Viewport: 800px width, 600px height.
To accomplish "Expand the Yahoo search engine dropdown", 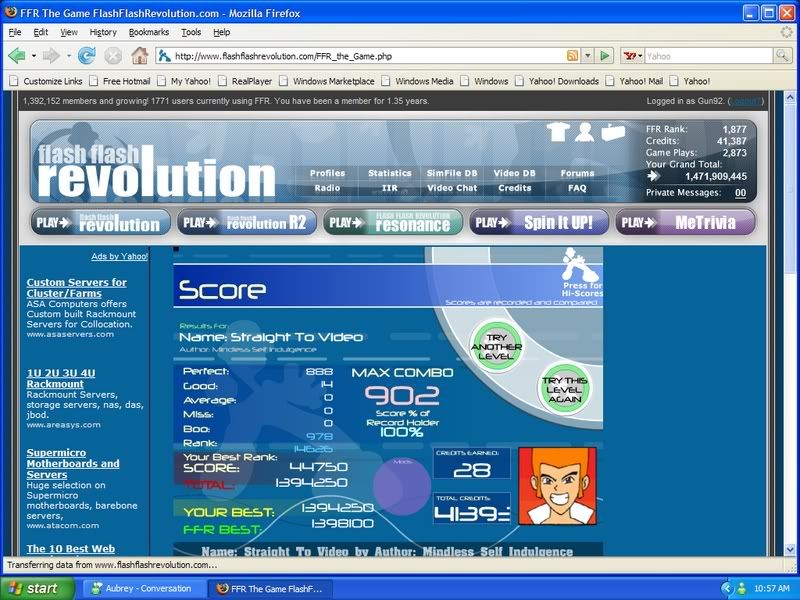I will point(631,56).
